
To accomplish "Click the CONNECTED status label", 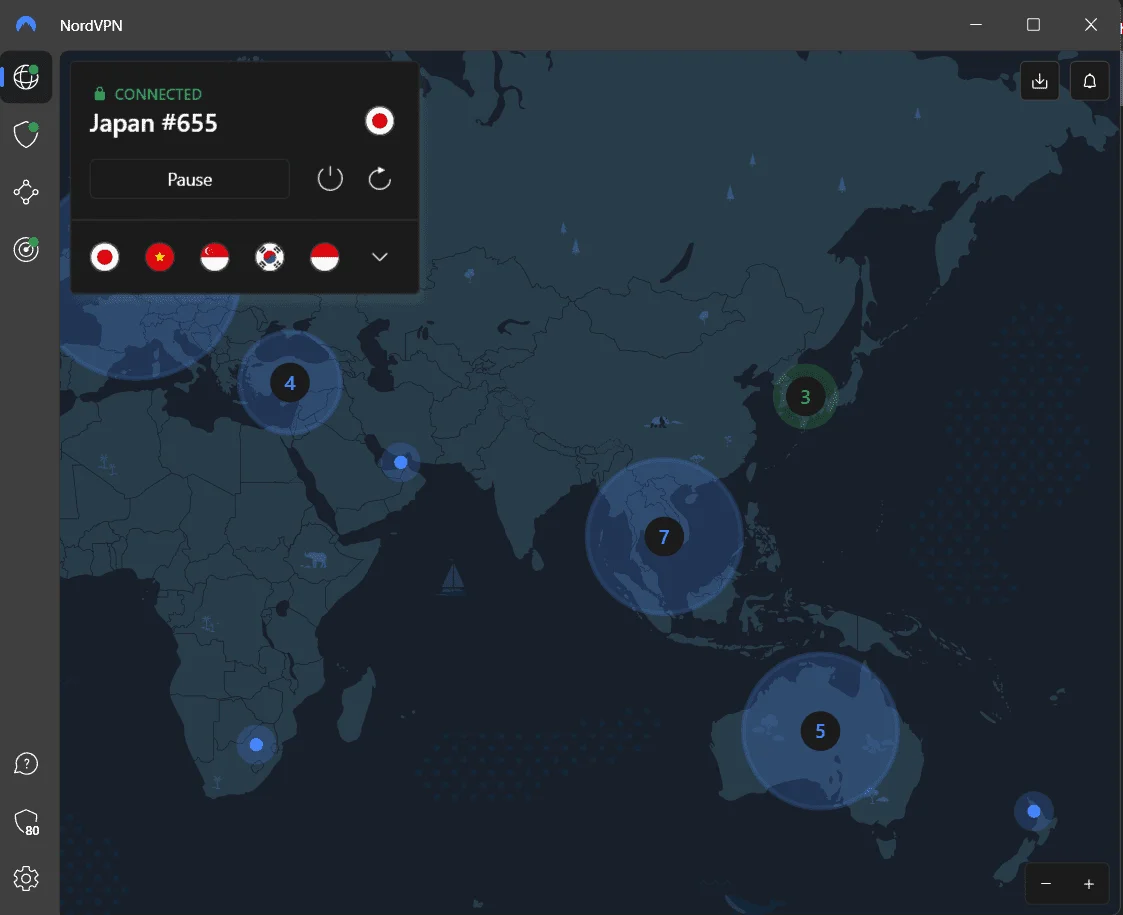I will coord(158,94).
